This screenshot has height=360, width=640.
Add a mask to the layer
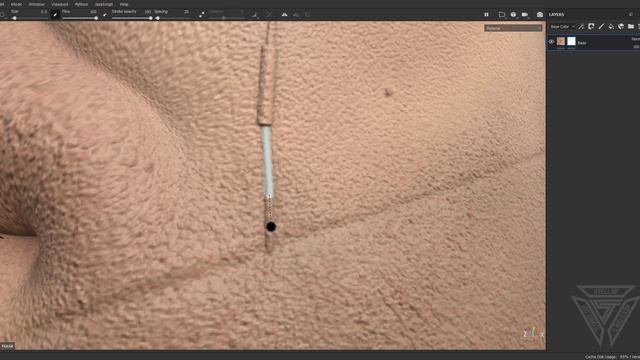click(591, 27)
